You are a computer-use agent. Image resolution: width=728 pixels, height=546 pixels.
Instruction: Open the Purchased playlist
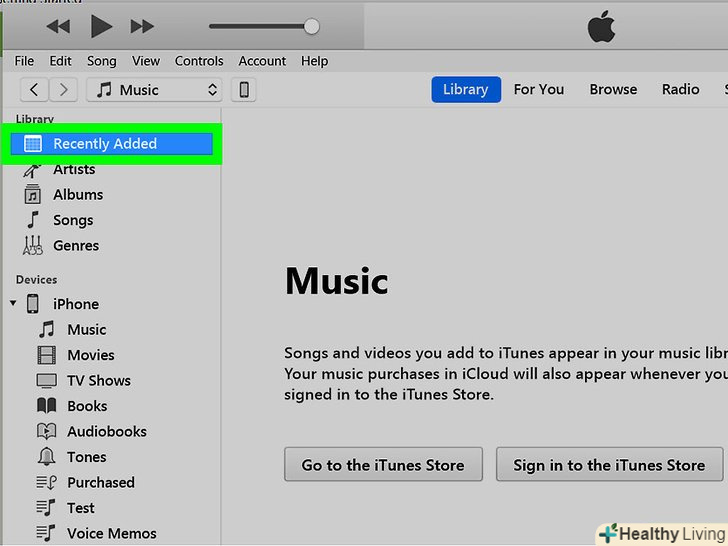(x=101, y=483)
